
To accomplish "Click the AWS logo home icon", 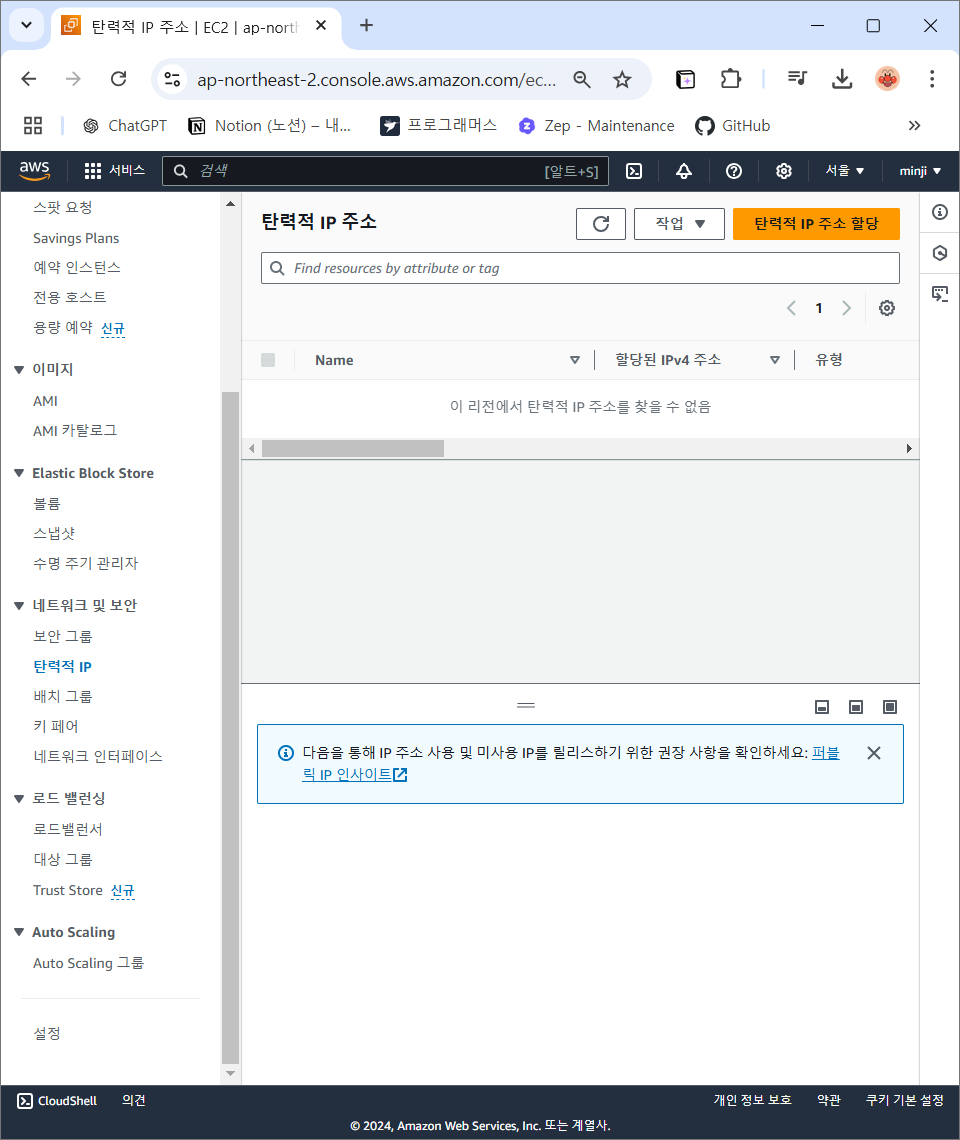I will [34, 170].
